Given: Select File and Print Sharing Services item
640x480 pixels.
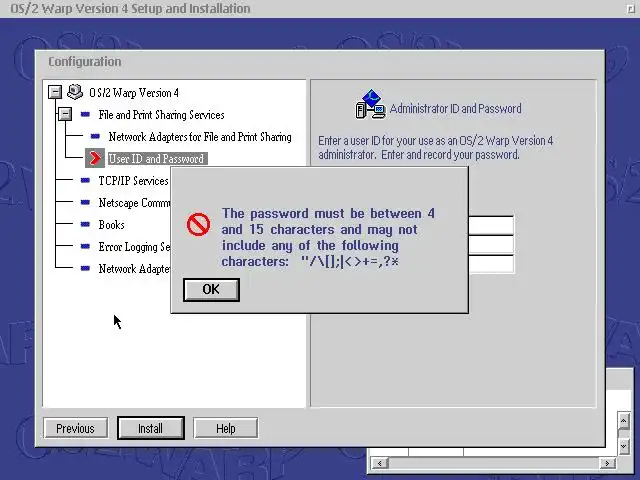Looking at the screenshot, I should 161,115.
